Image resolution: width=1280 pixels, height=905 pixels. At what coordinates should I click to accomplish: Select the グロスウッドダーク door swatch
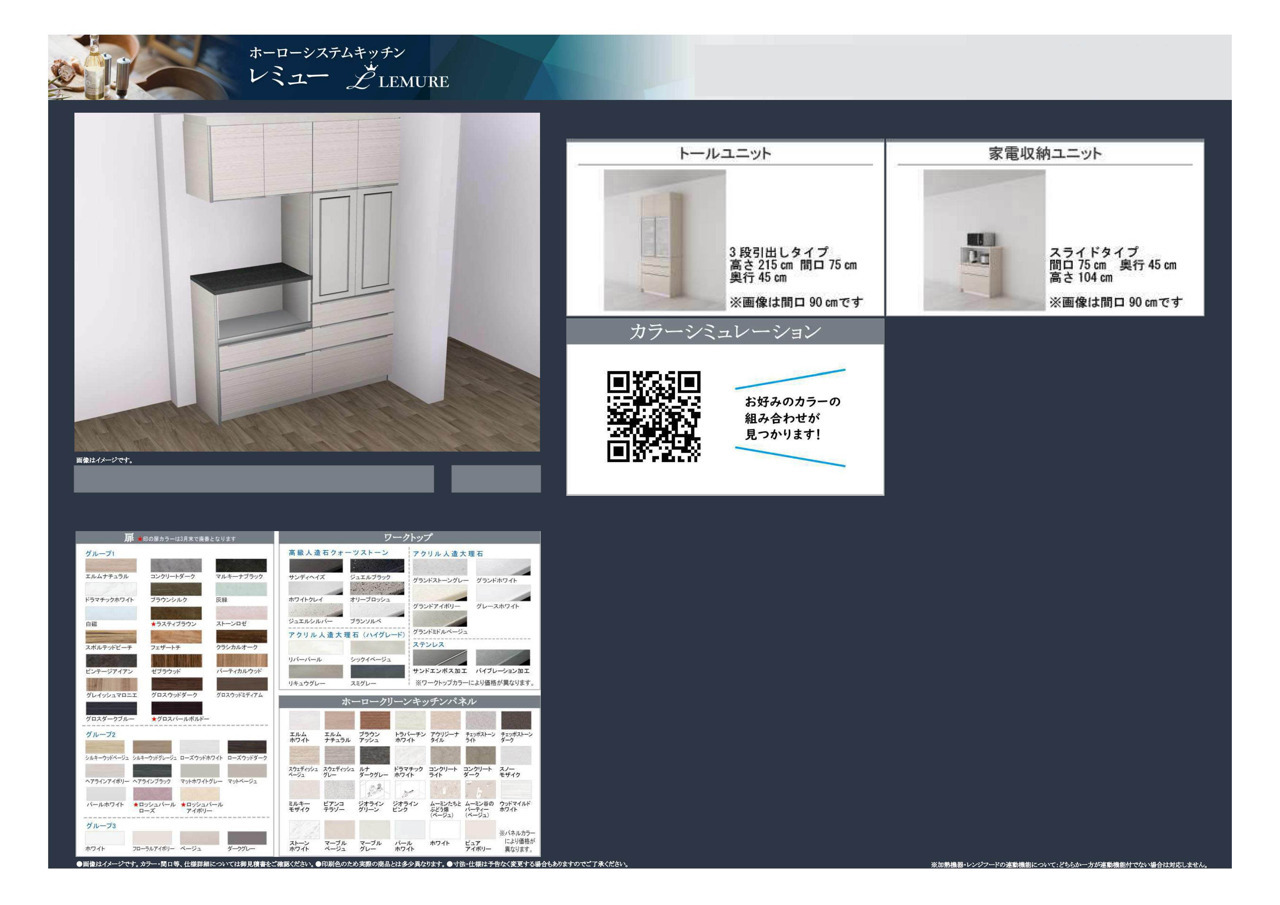[176, 684]
